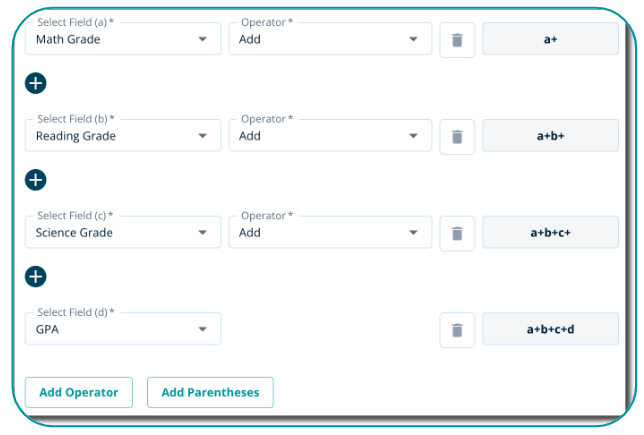Delete the GPA field row
This screenshot has width=644, height=435.
click(457, 329)
